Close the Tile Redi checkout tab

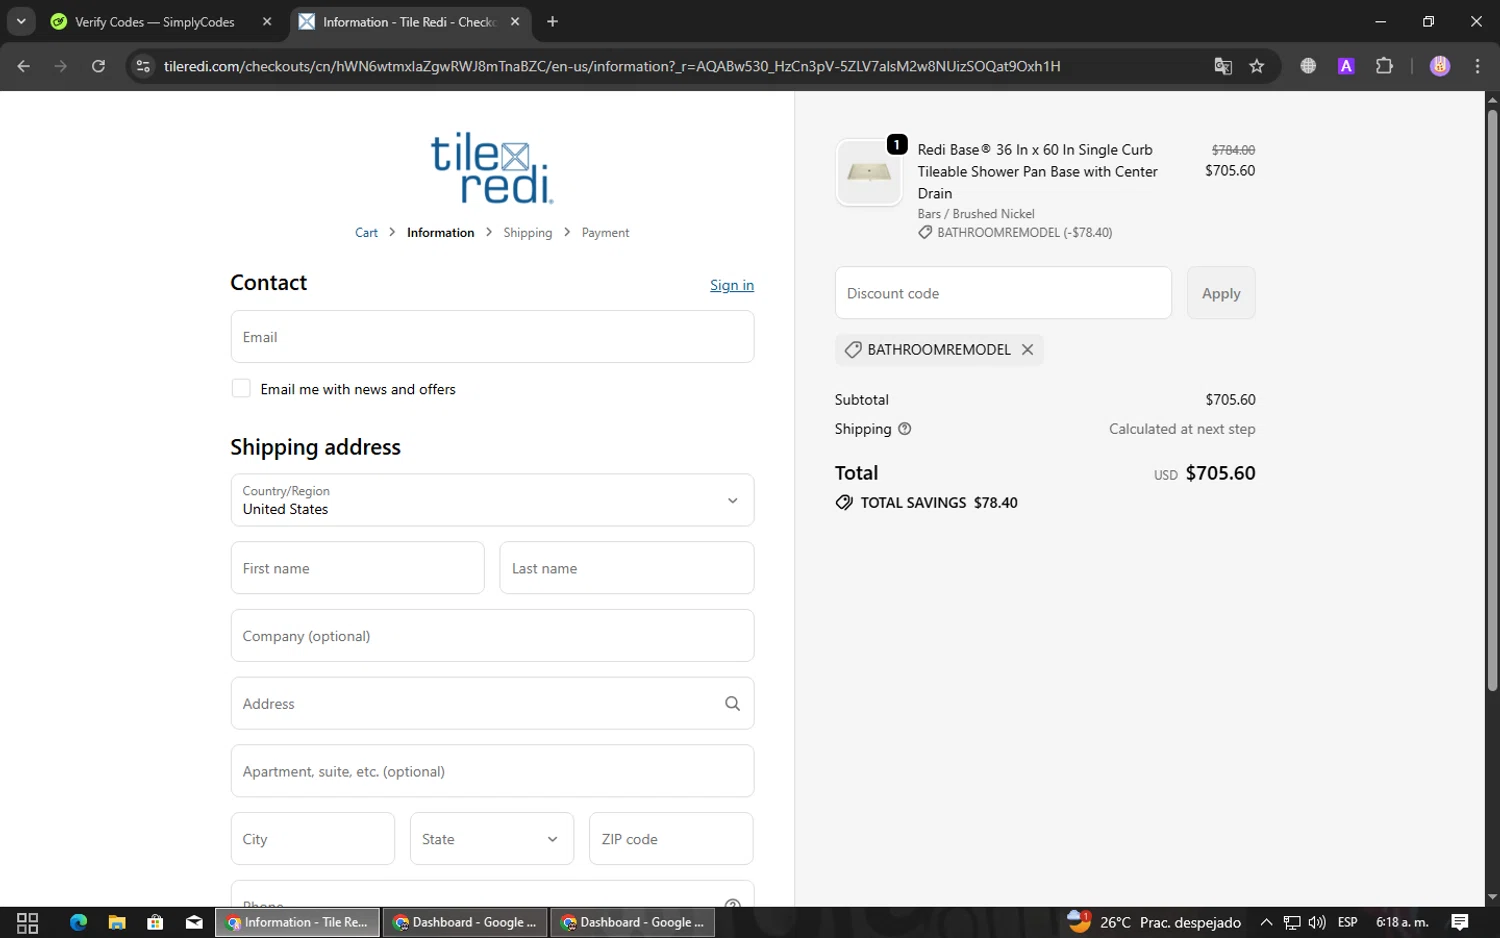pos(515,21)
